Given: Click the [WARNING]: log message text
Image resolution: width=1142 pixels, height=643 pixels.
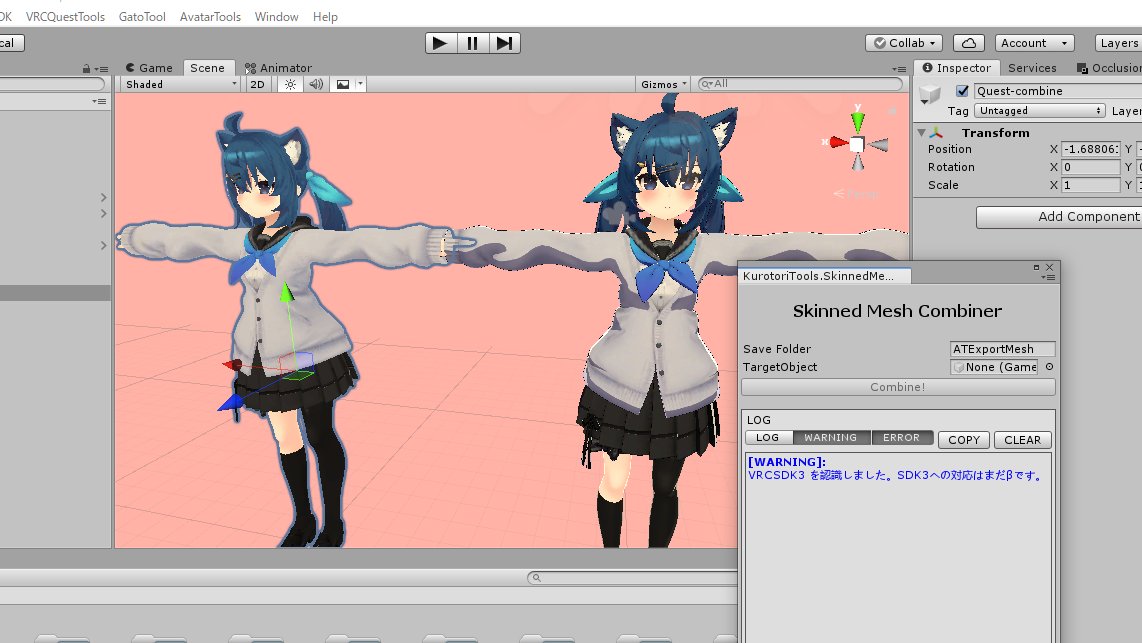Looking at the screenshot, I should (x=787, y=462).
